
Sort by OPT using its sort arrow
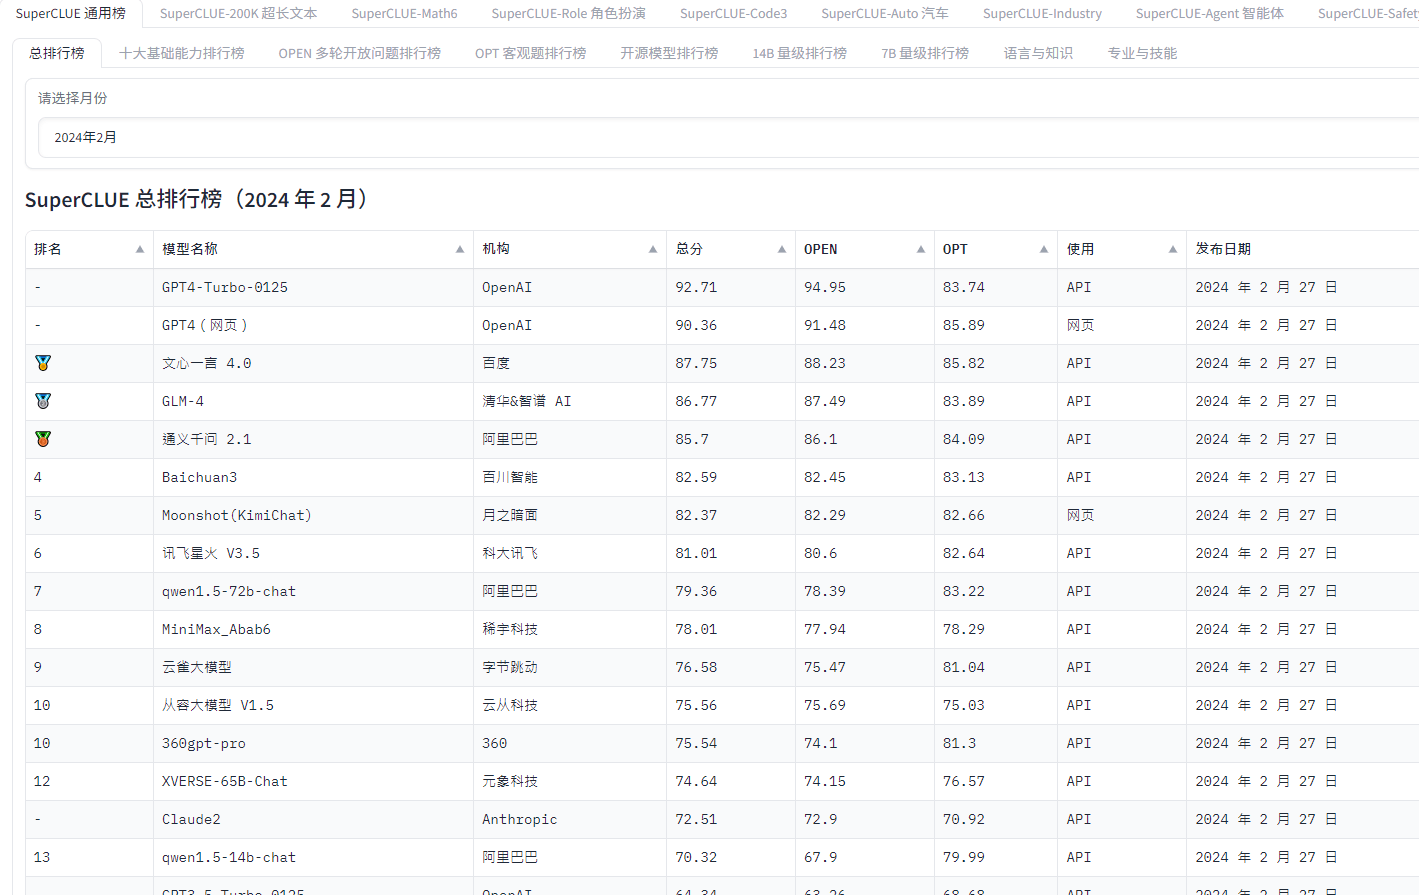tap(1044, 249)
